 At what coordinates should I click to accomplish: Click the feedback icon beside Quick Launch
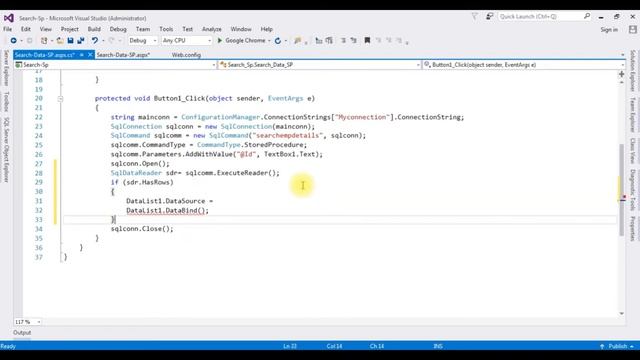click(489, 16)
